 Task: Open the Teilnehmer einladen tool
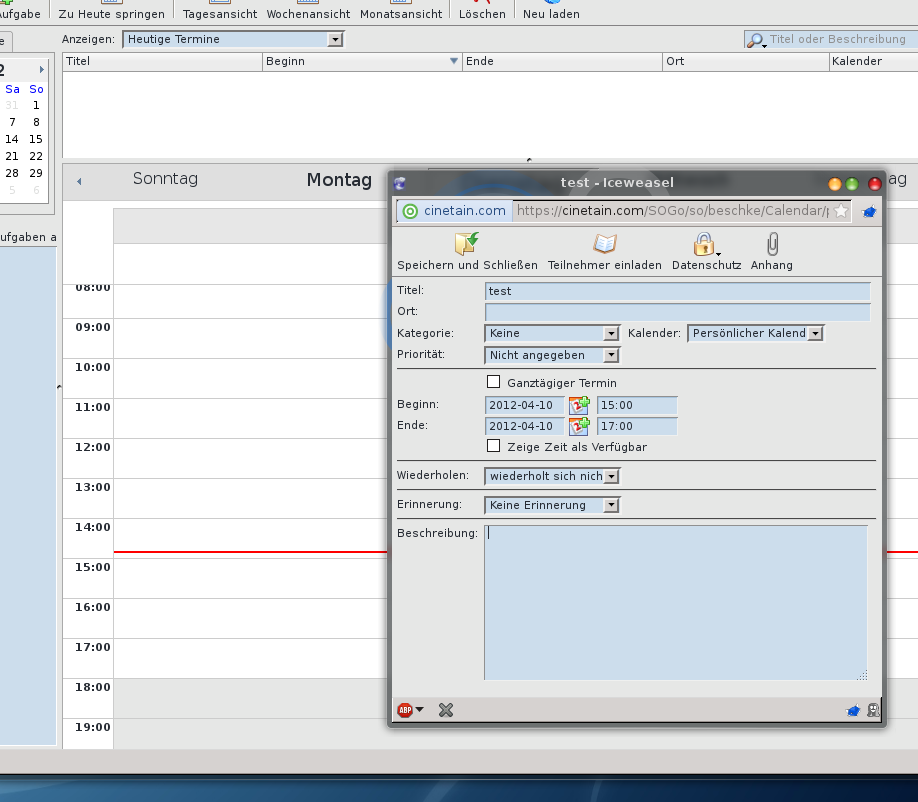point(604,244)
